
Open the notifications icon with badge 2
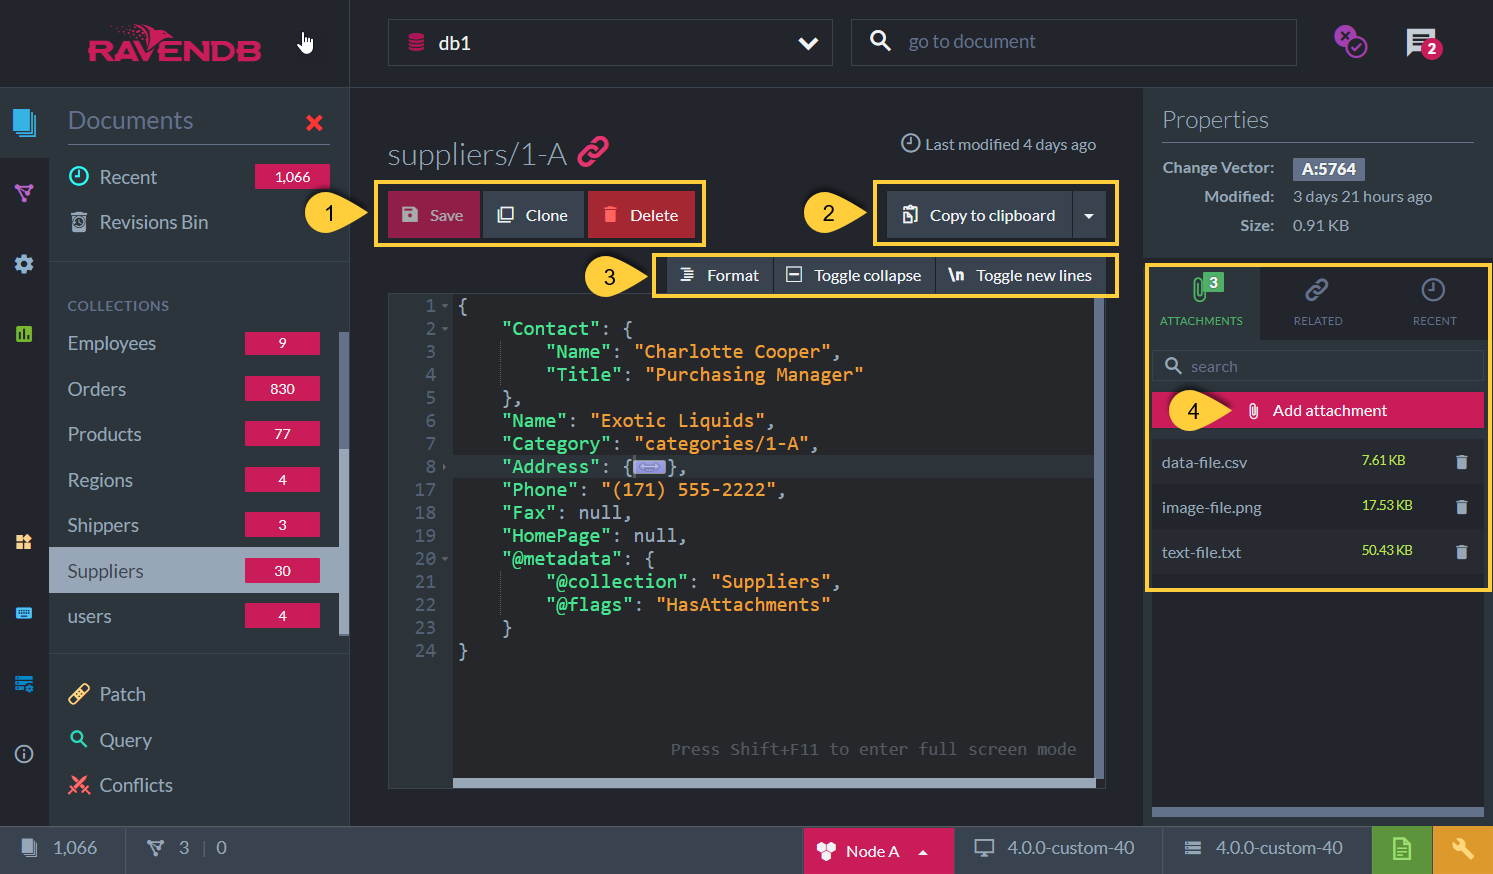click(x=1422, y=43)
